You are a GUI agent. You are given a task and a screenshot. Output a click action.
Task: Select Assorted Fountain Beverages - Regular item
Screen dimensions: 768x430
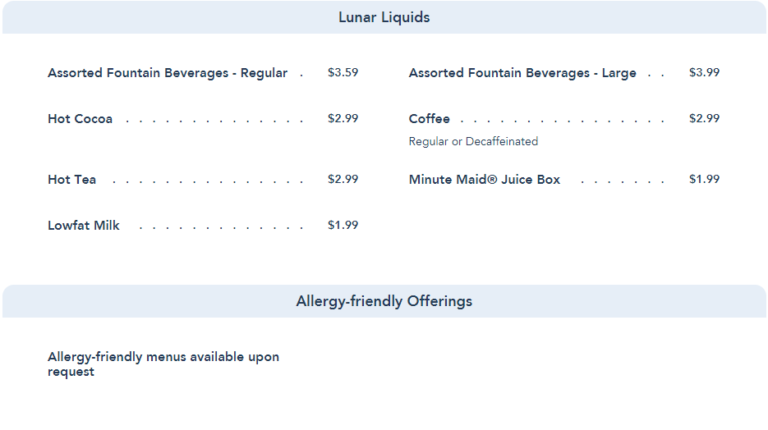167,73
